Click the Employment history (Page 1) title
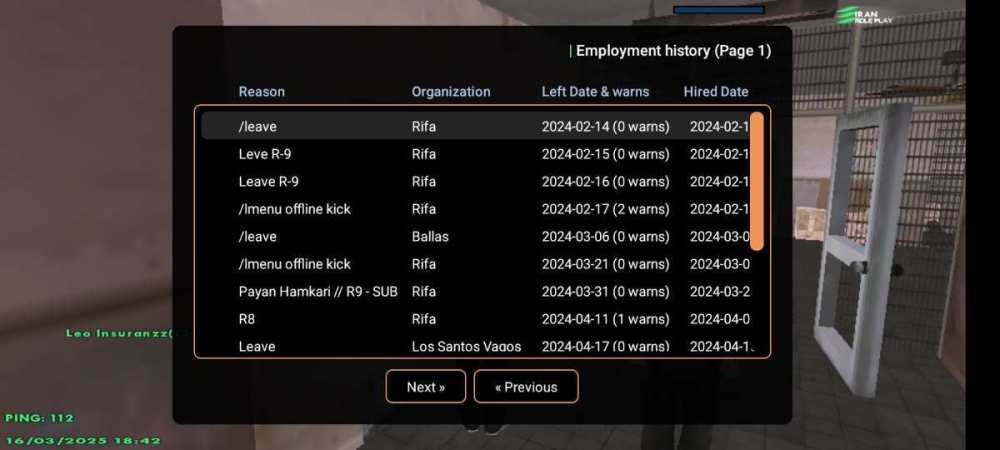The height and width of the screenshot is (450, 1000). 673,51
